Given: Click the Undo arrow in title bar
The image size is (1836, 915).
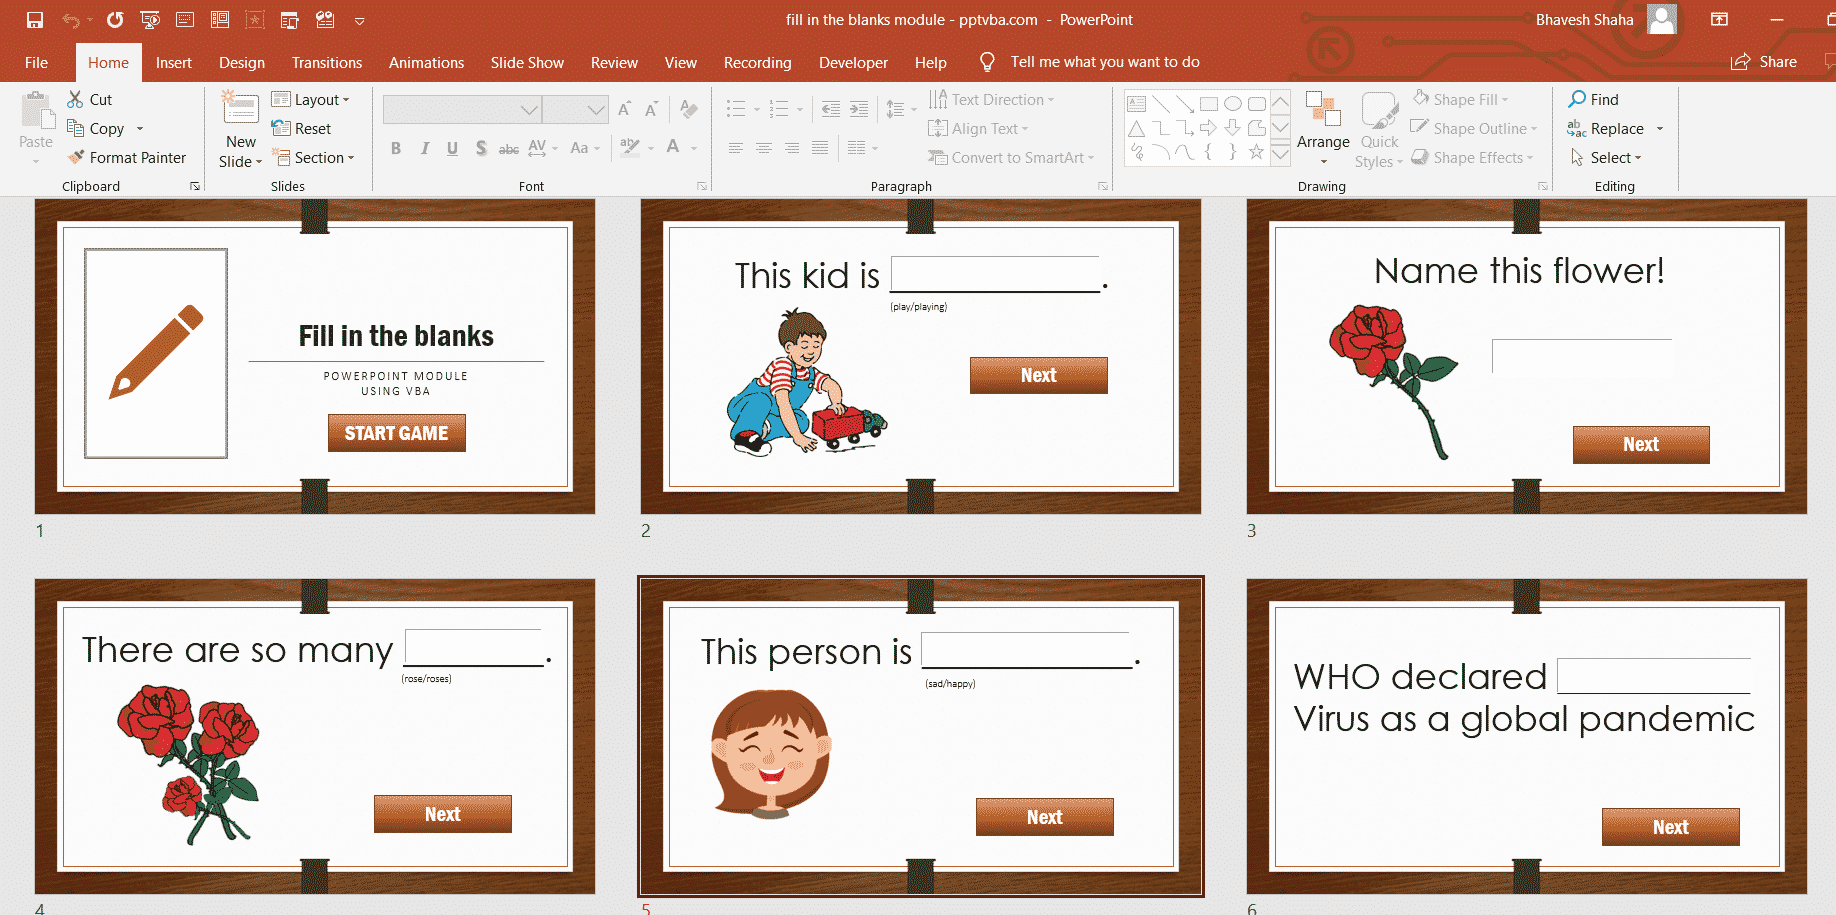Looking at the screenshot, I should (70, 20).
